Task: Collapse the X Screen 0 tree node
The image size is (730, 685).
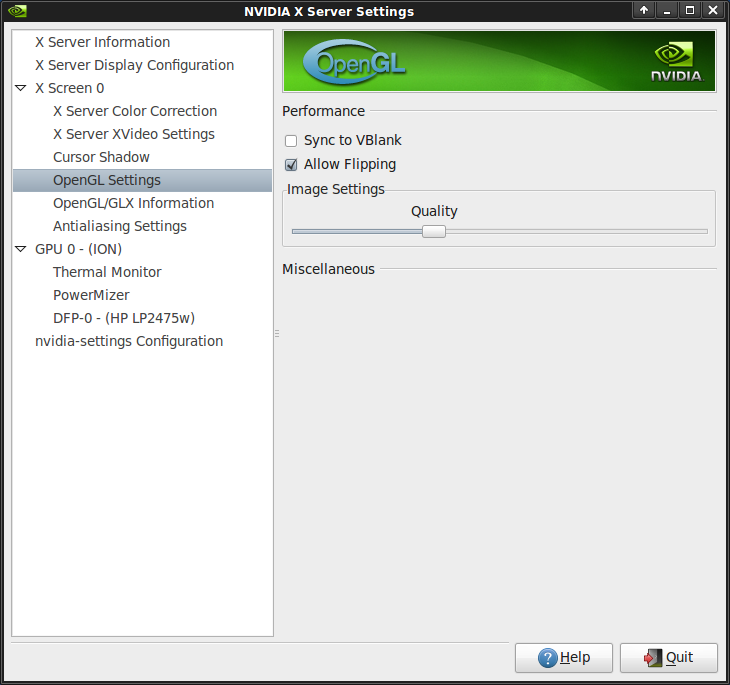Action: click(x=20, y=88)
